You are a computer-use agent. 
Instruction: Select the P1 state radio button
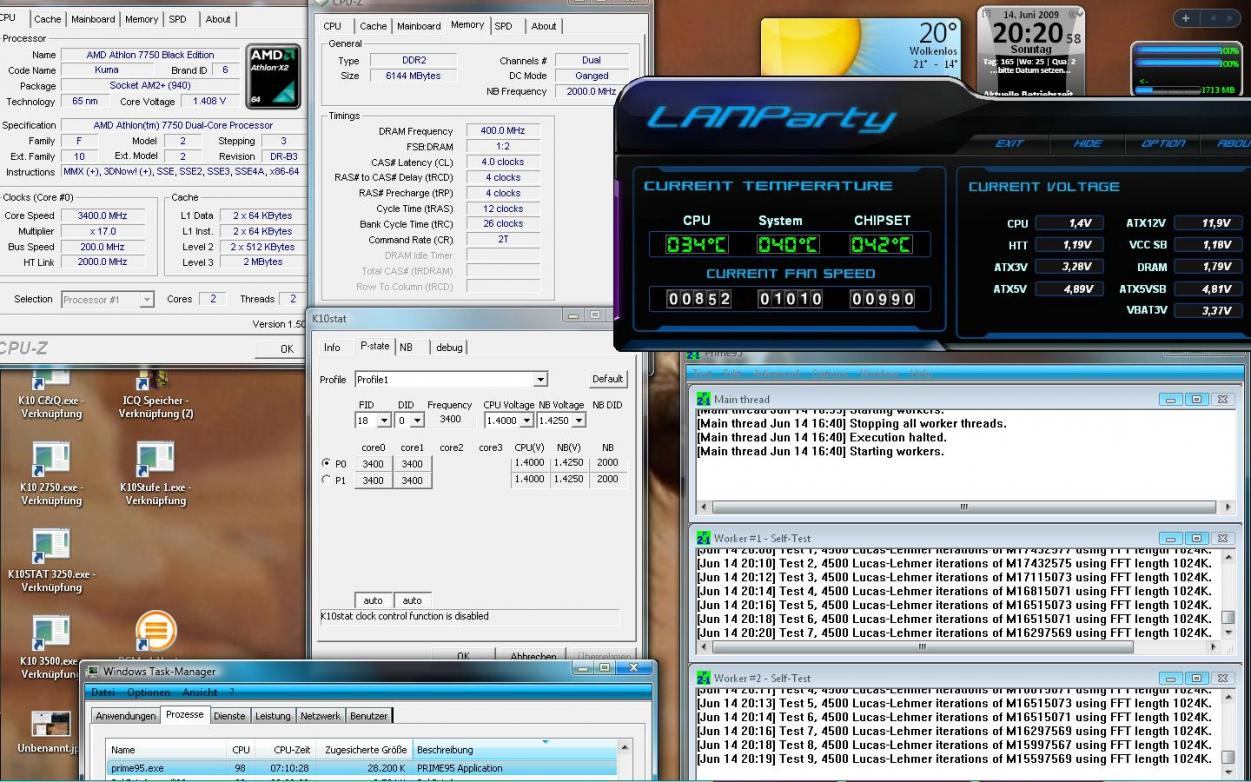coord(326,480)
